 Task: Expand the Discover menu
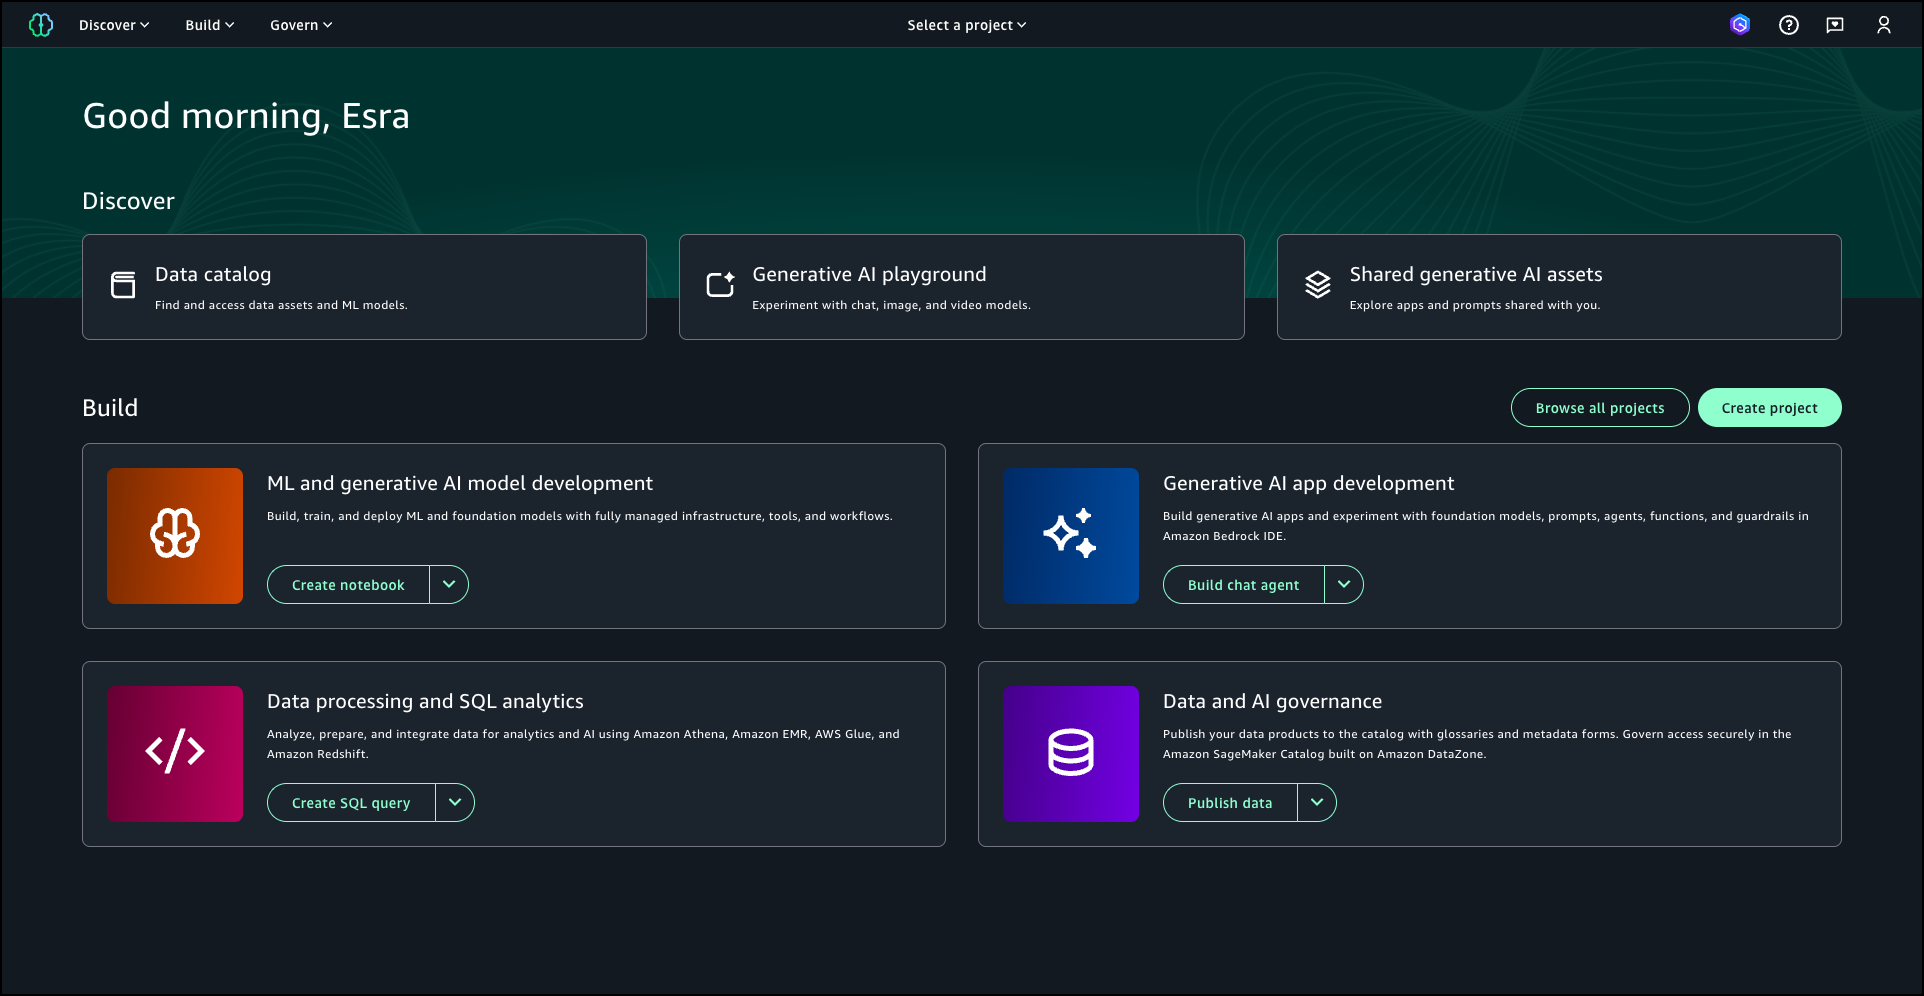coord(114,25)
